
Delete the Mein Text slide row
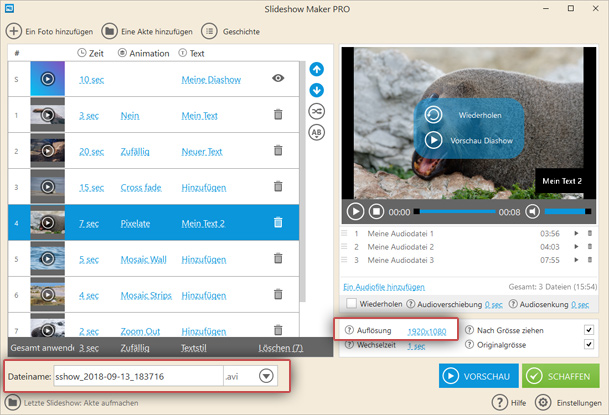(278, 115)
